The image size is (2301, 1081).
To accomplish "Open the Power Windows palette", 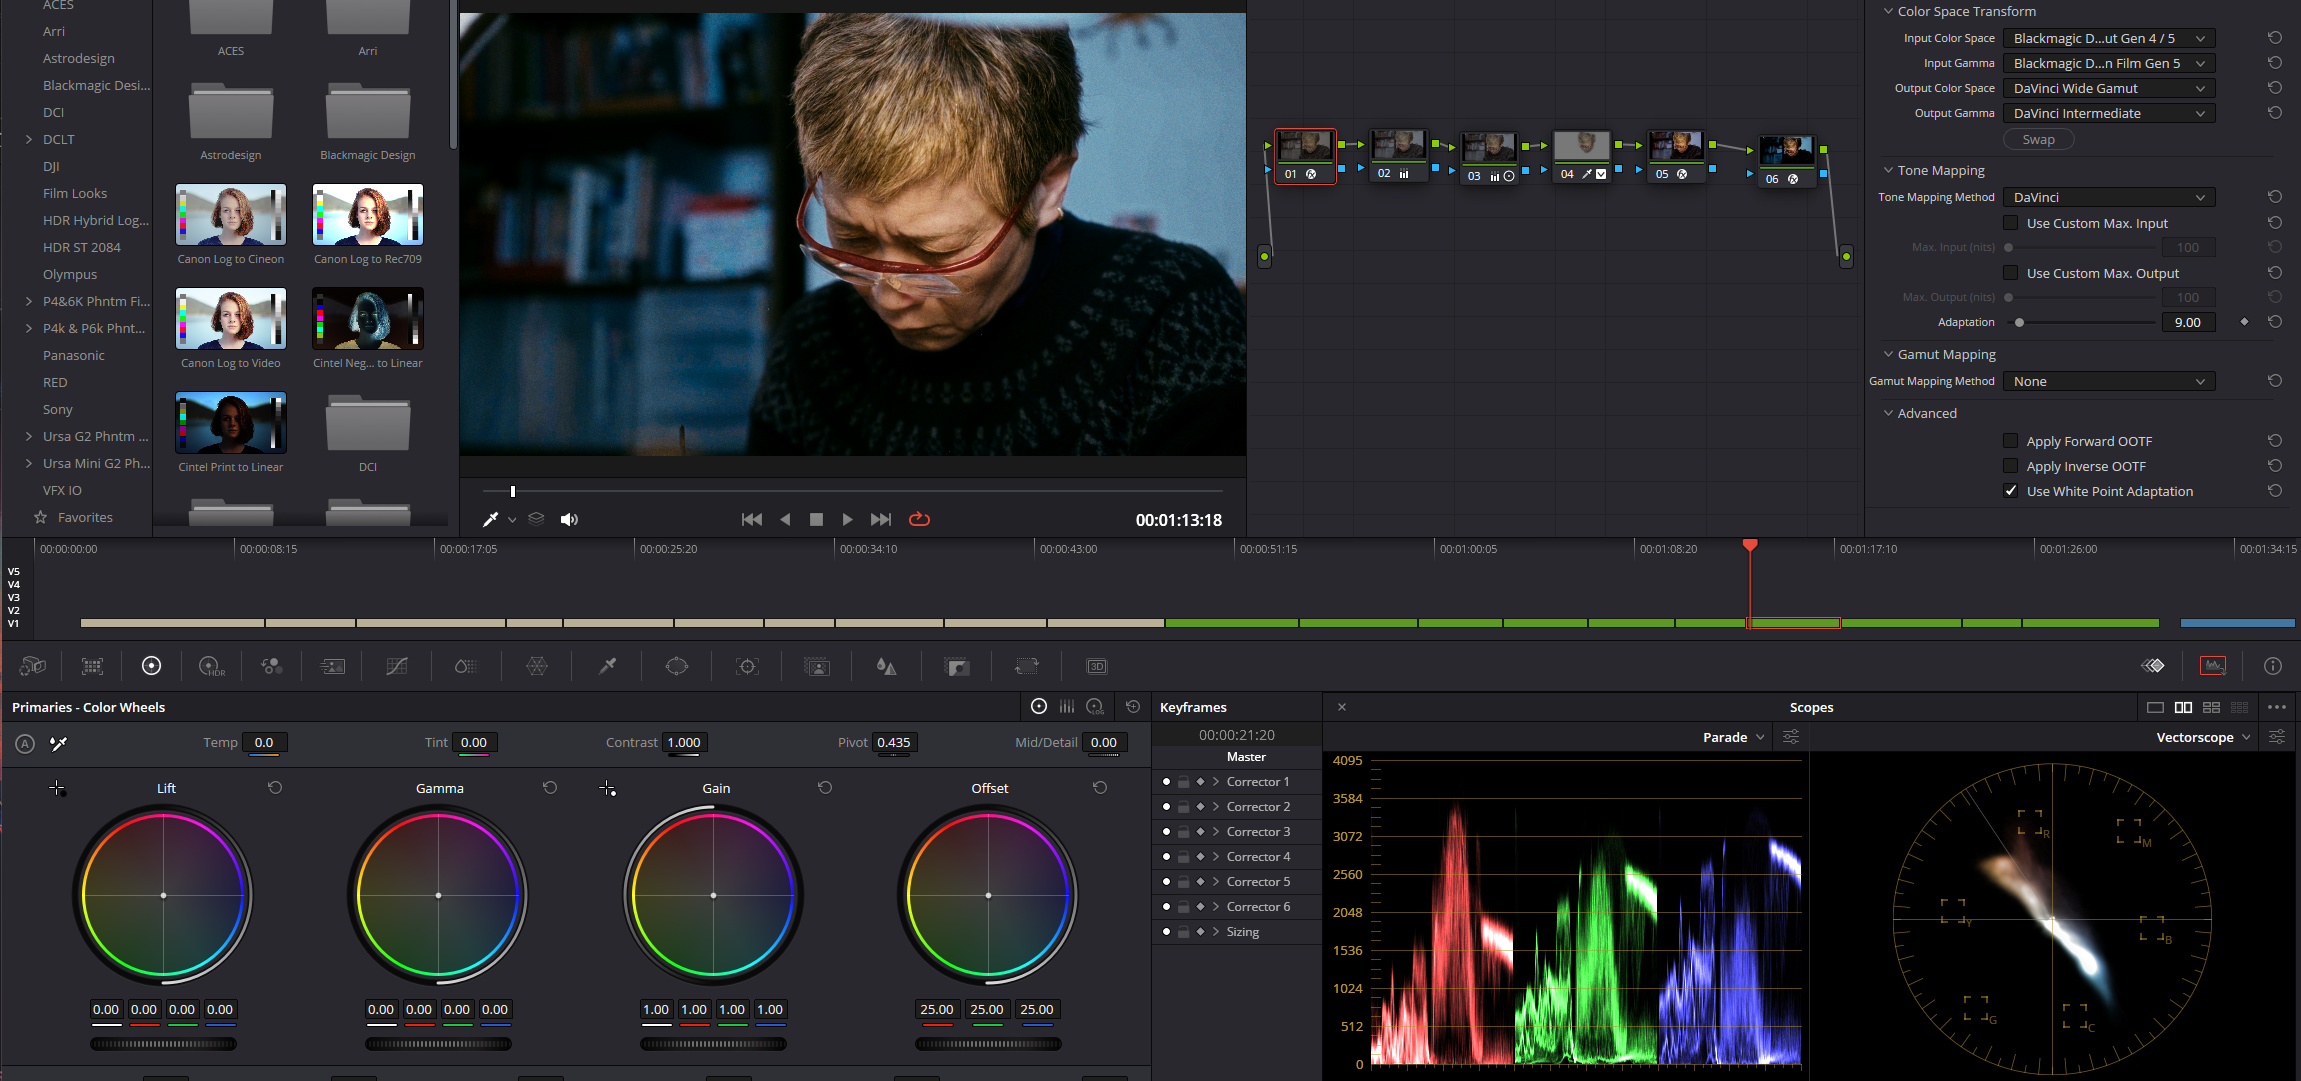I will [676, 666].
